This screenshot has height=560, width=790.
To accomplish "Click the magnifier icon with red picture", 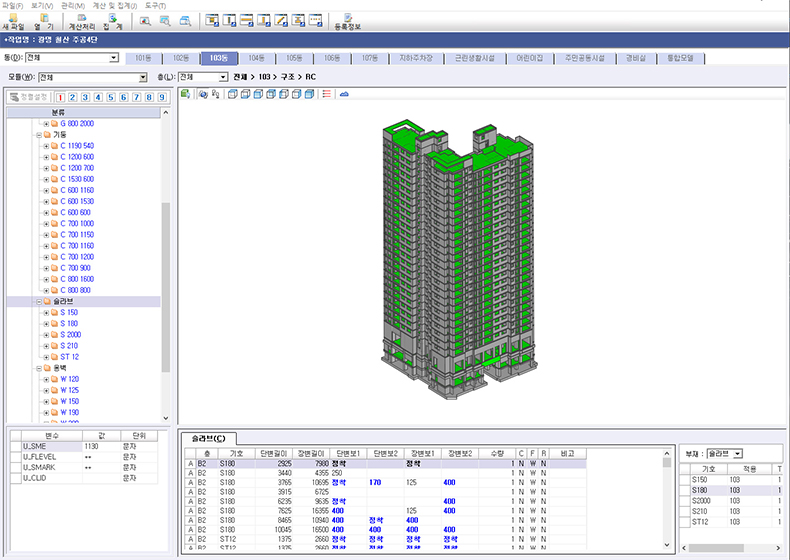I will coord(145,21).
